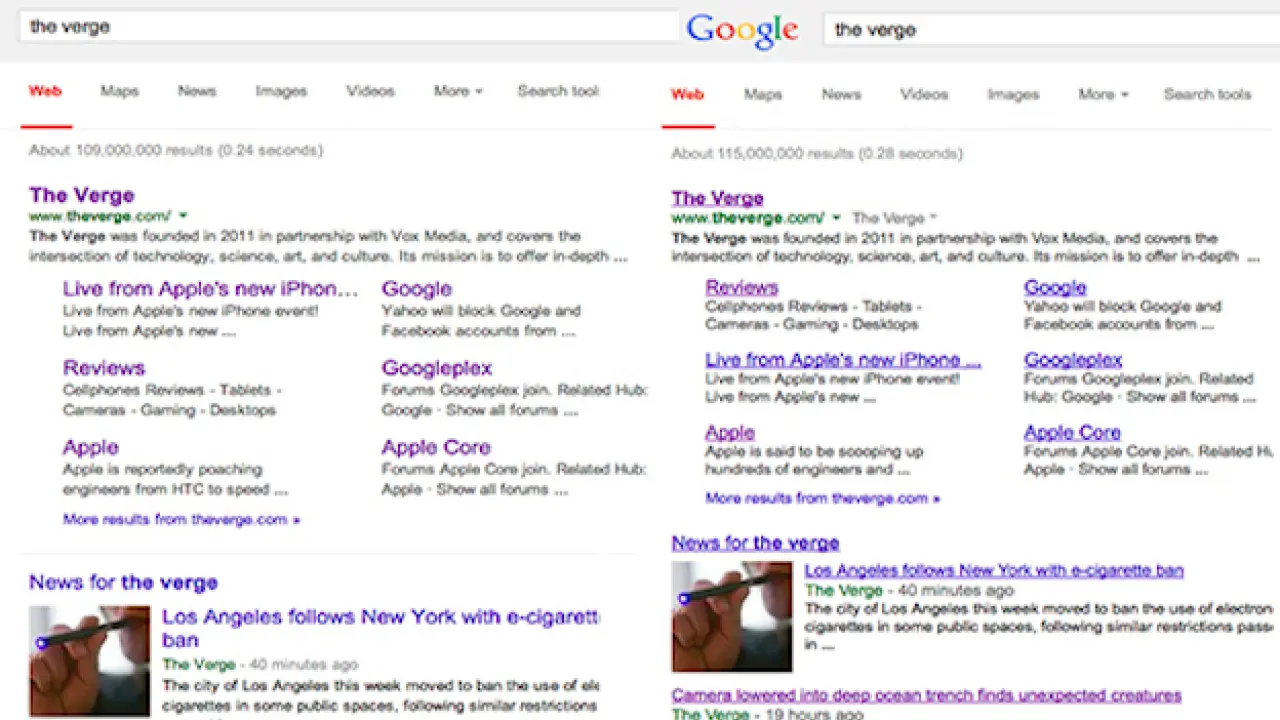Open the non-underlined 'The Verge' main result title
This screenshot has height=720, width=1280.
click(x=81, y=195)
